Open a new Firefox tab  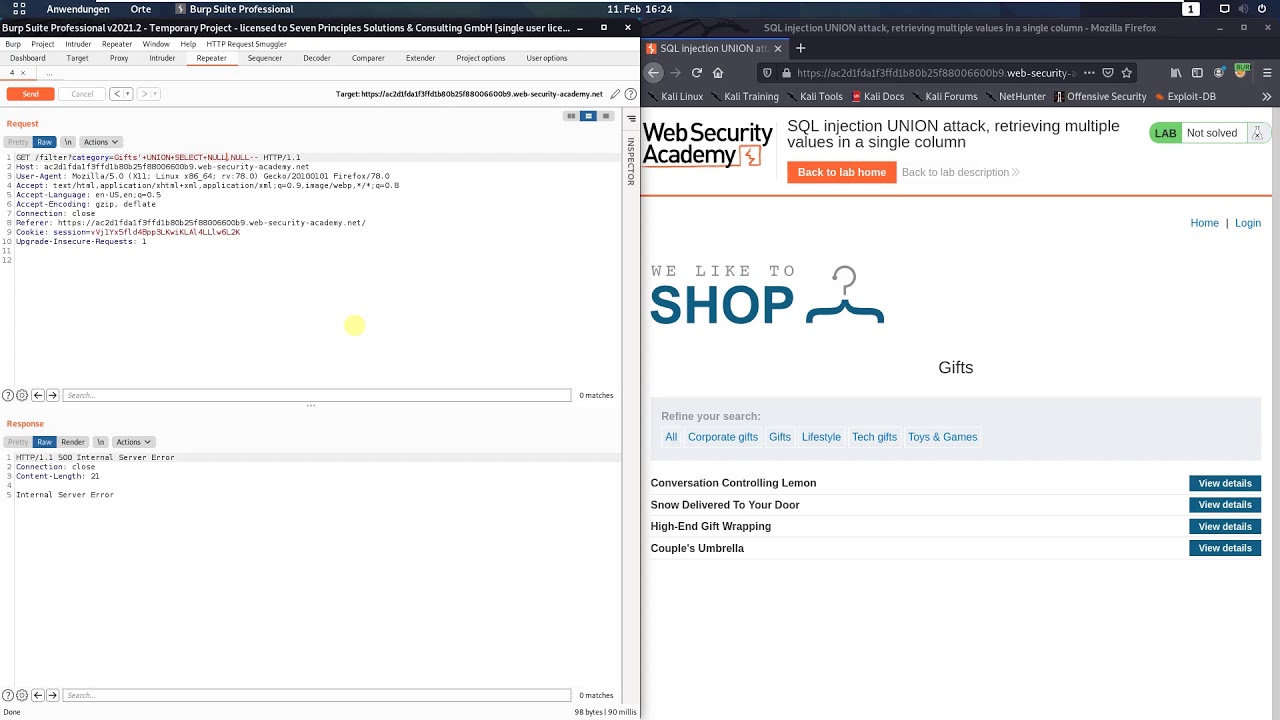pos(800,48)
